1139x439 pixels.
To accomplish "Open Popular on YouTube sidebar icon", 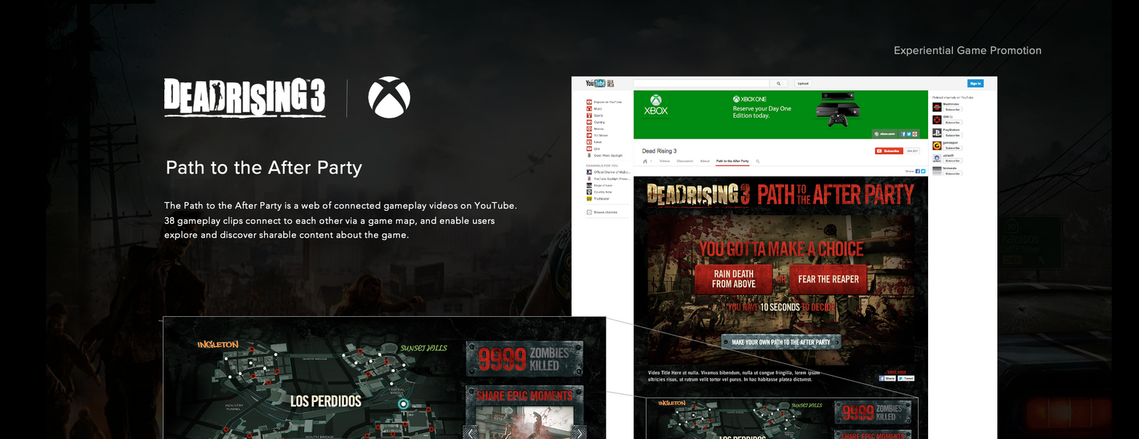I will pyautogui.click(x=589, y=102).
